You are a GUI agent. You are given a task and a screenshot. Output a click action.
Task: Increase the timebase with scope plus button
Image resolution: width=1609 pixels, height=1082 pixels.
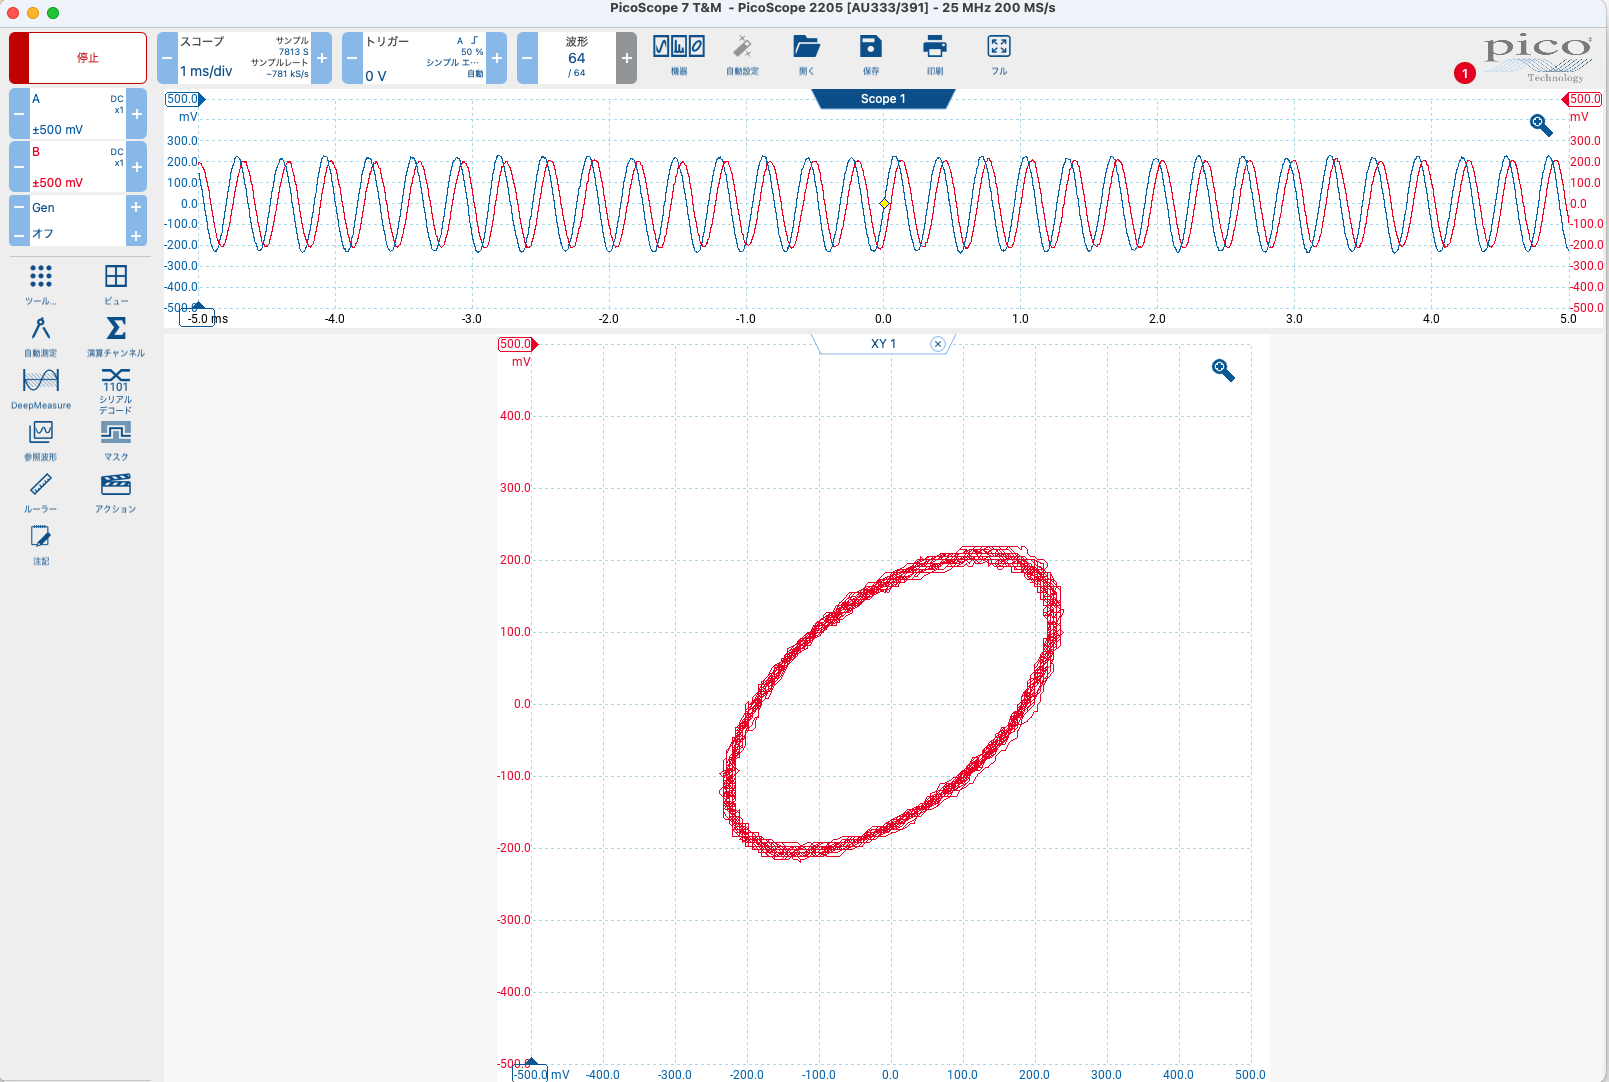tap(322, 58)
